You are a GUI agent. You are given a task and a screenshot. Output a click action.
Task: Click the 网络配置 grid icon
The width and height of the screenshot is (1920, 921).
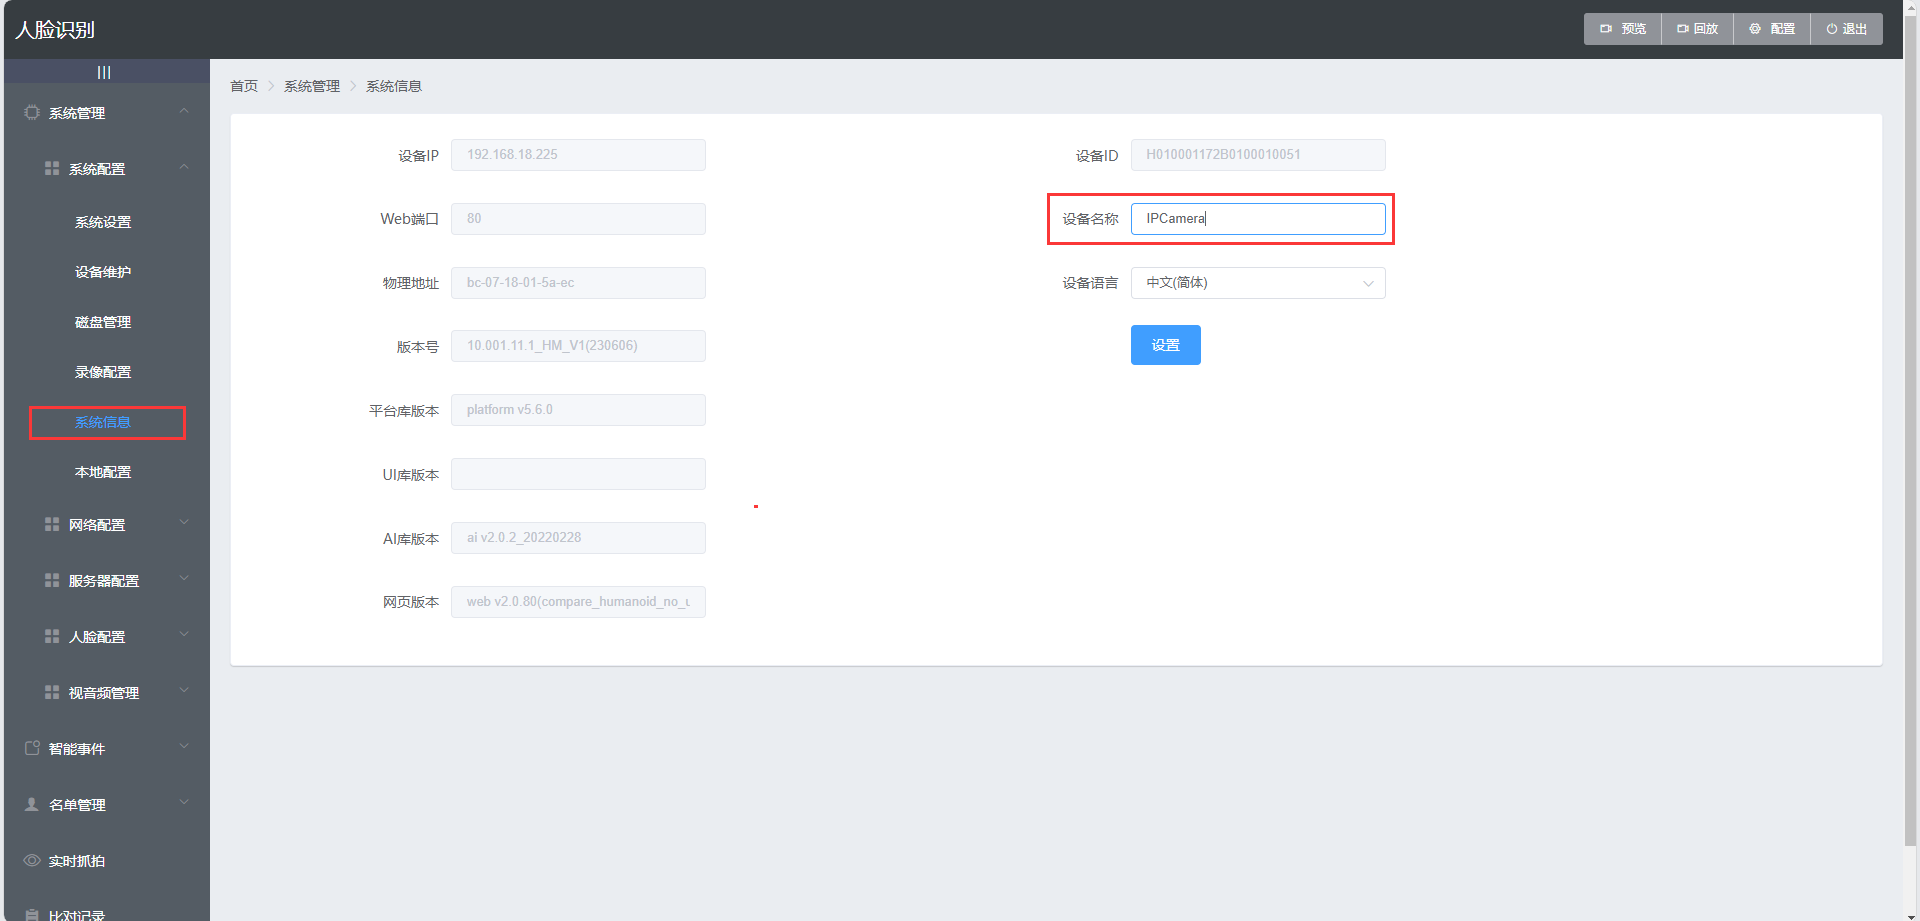(x=52, y=525)
